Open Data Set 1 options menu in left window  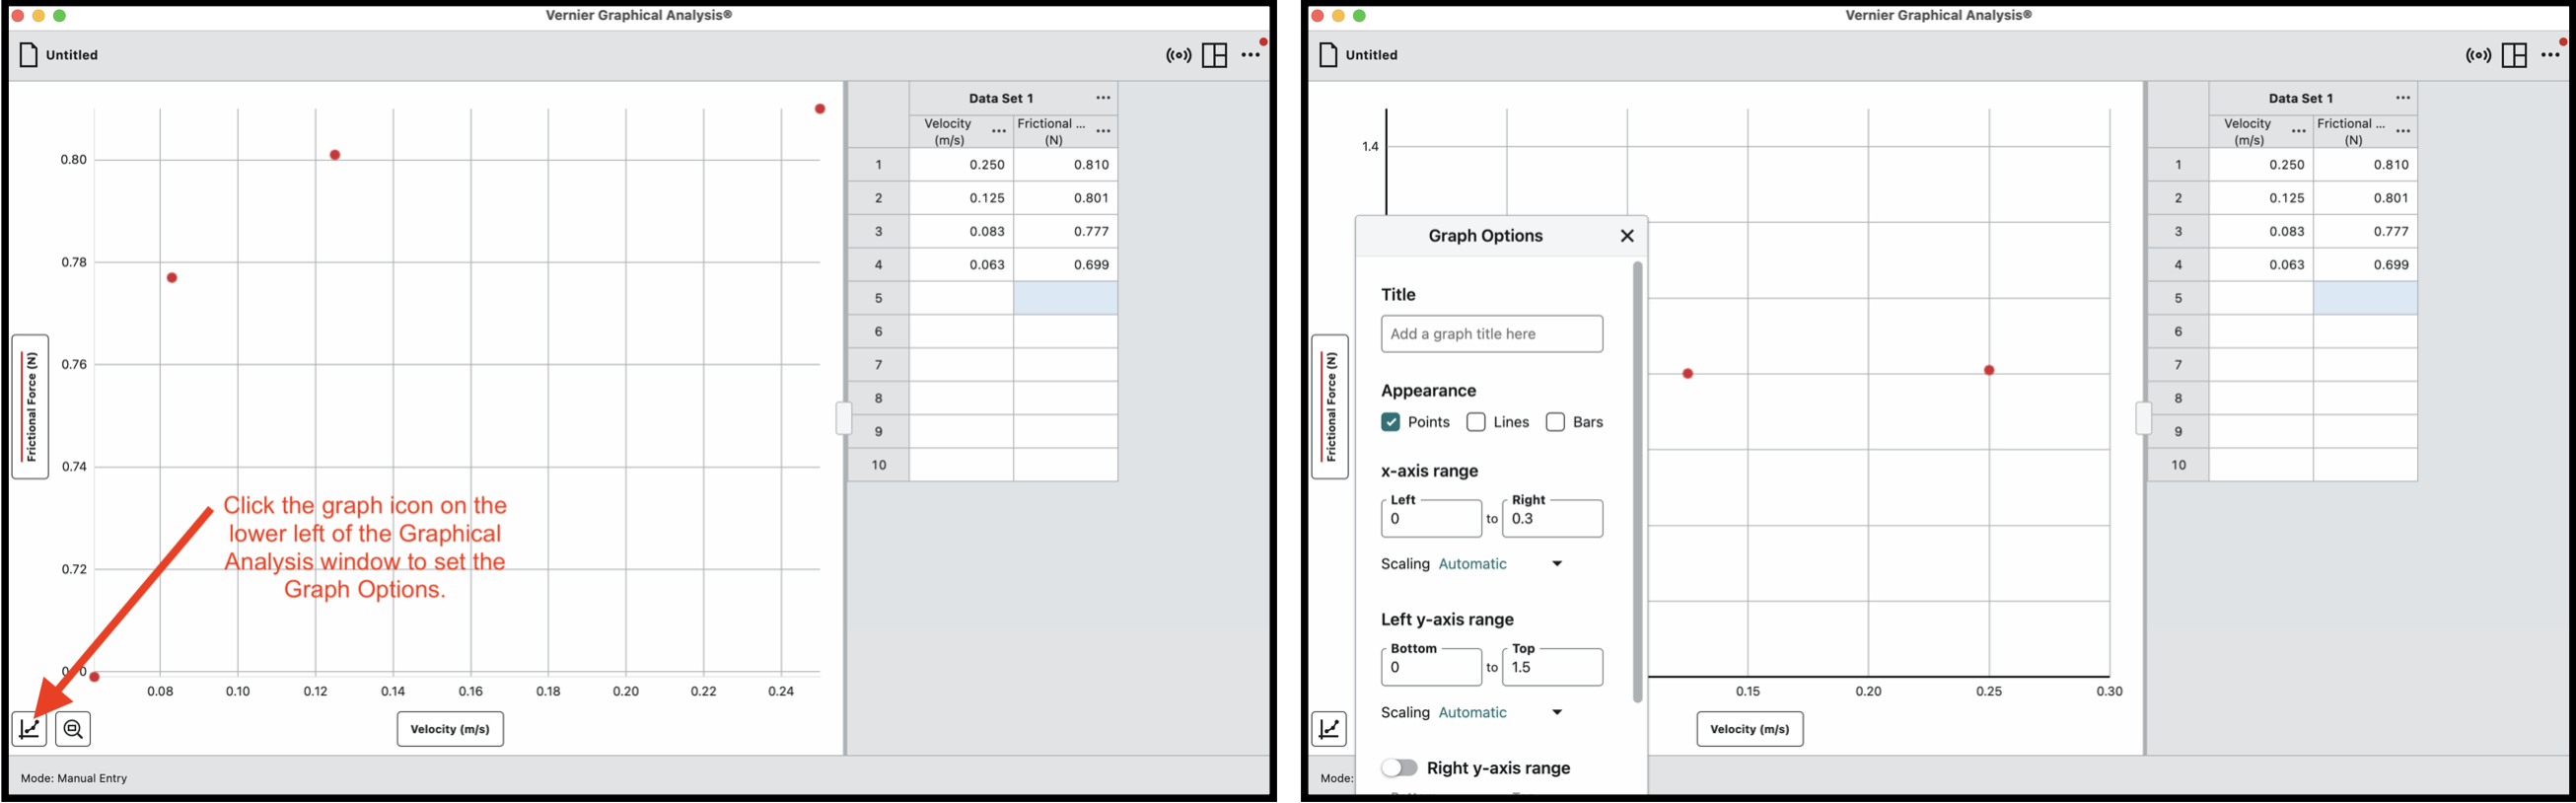pyautogui.click(x=1103, y=98)
